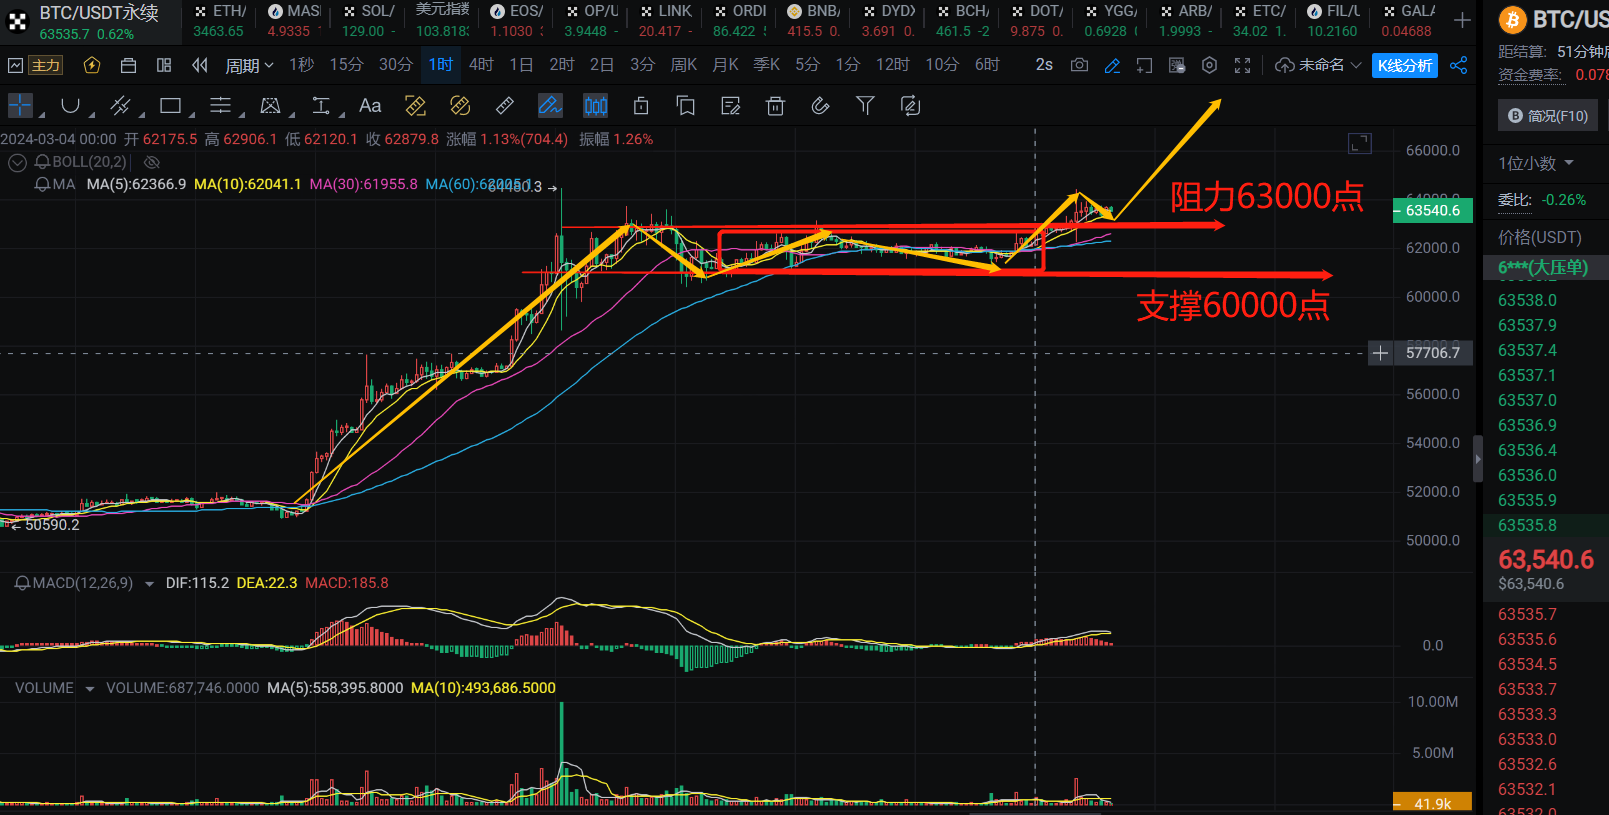Switch to the 4时 timeframe tab

tap(481, 65)
